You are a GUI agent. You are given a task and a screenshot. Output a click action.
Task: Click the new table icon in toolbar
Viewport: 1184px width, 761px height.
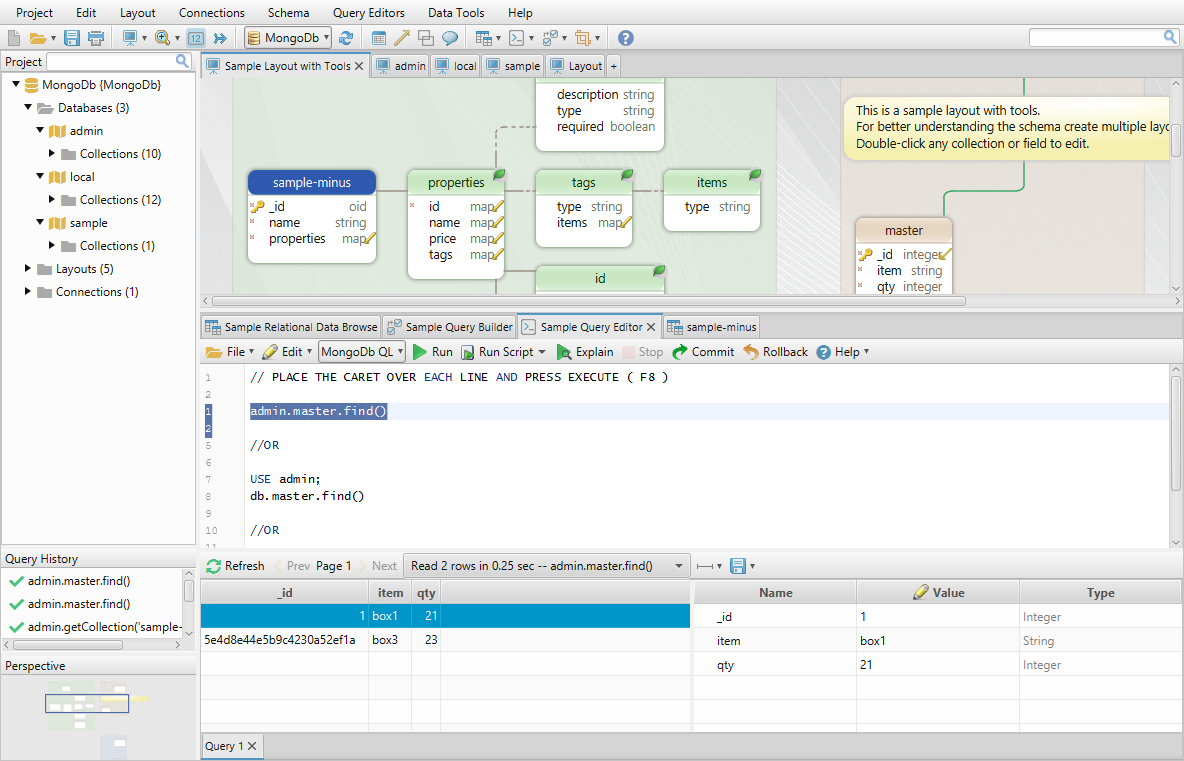pyautogui.click(x=379, y=38)
